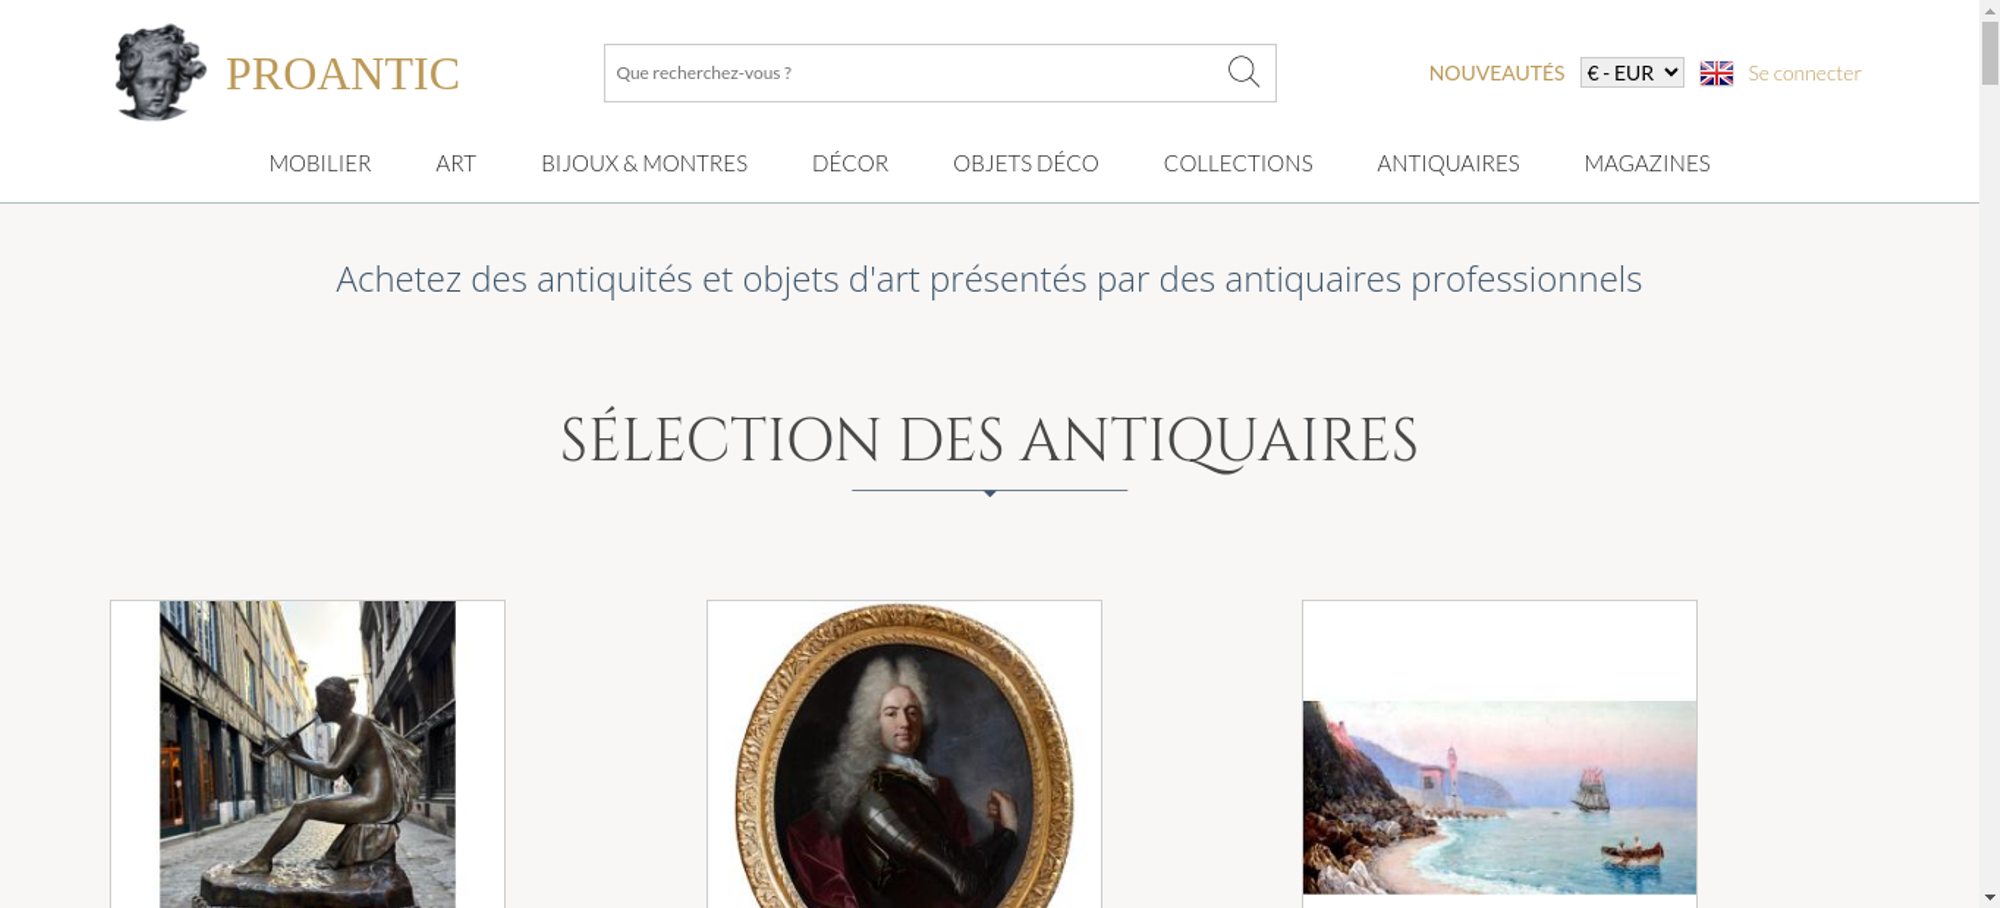The width and height of the screenshot is (2000, 908).
Task: Open the Objets Déco menu
Action: [1026, 163]
